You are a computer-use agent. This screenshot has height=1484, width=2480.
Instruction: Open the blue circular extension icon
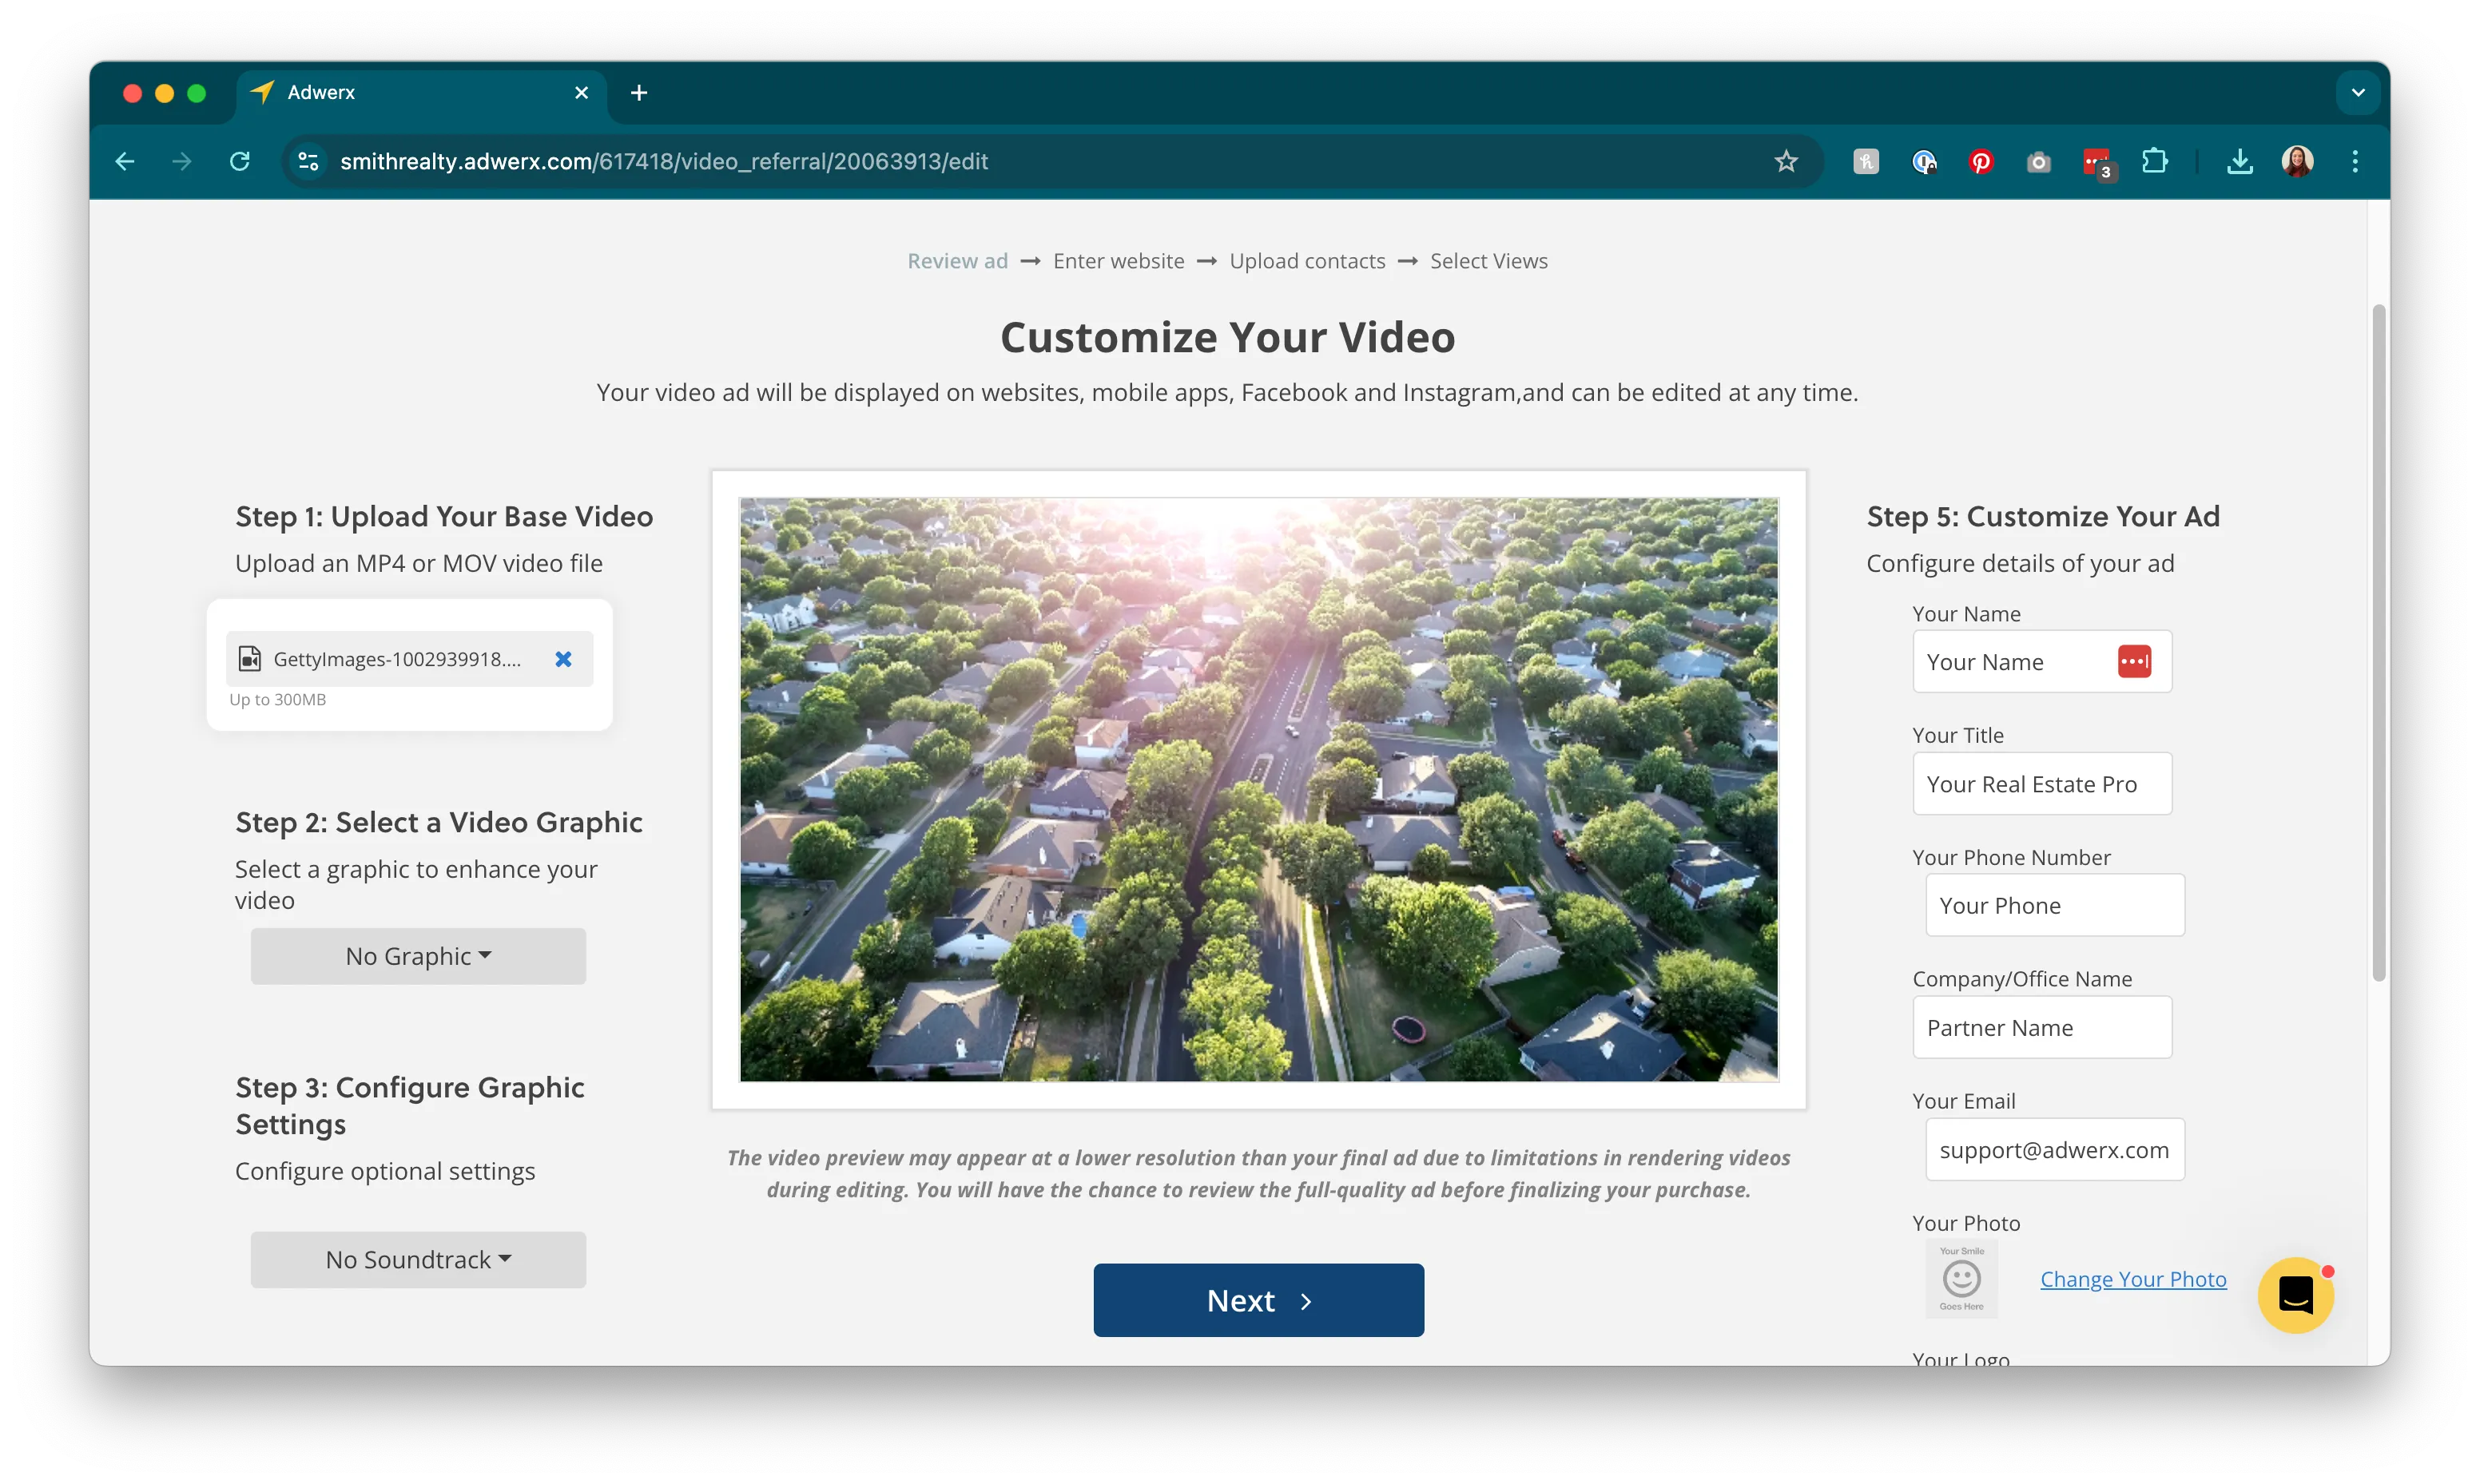coord(1923,161)
